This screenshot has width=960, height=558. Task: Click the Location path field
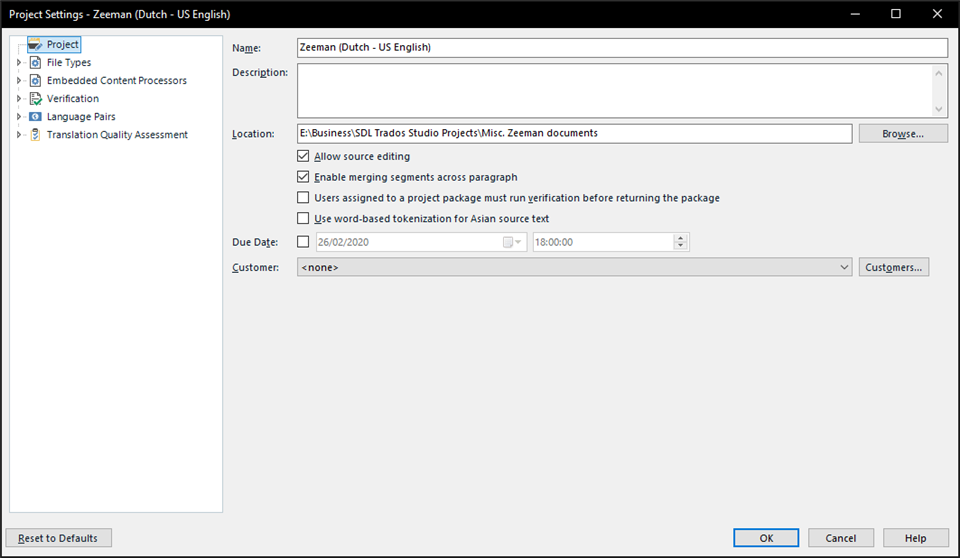574,134
